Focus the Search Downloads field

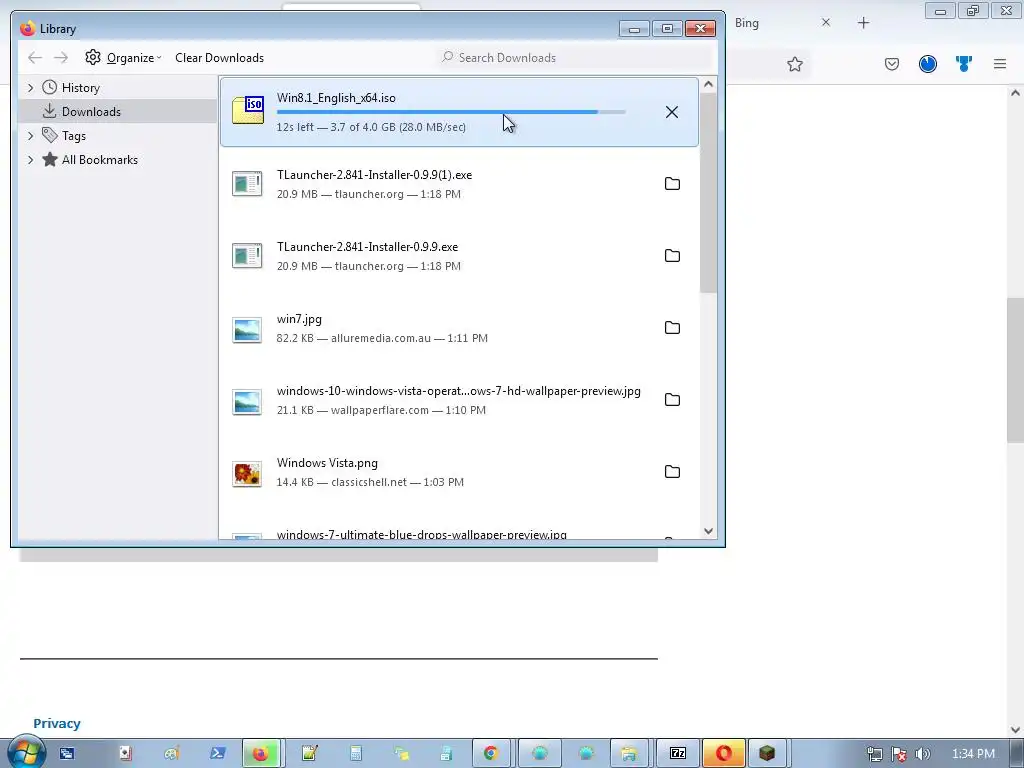tap(575, 57)
